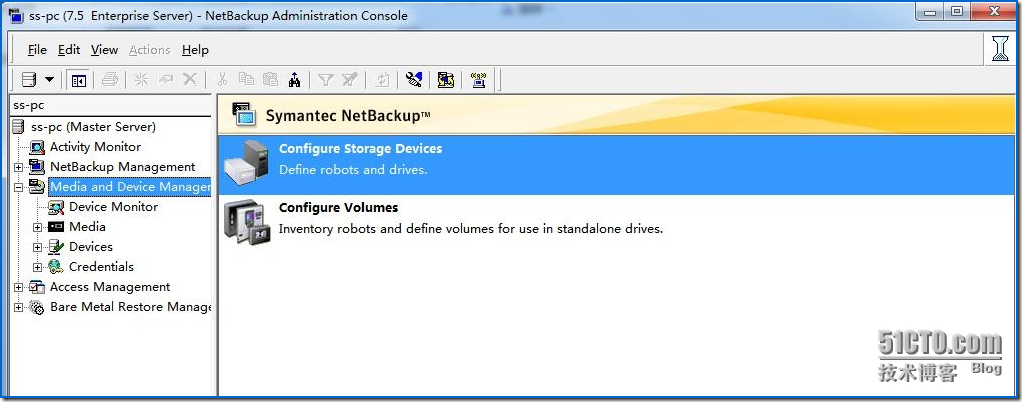
Task: Click the Configure Volumes link
Action: [x=338, y=207]
